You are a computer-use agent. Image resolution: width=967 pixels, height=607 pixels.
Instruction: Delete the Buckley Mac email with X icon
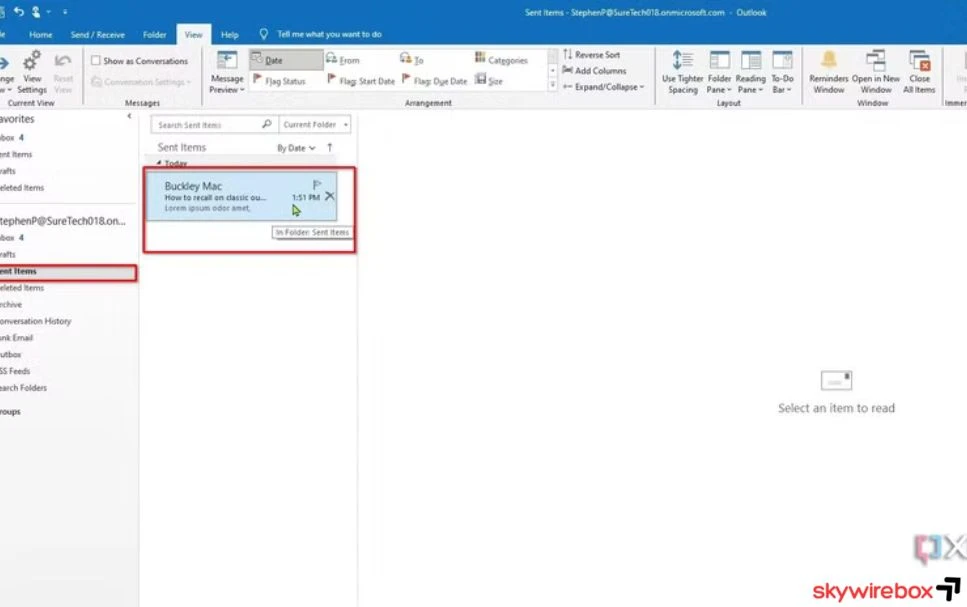coord(330,197)
